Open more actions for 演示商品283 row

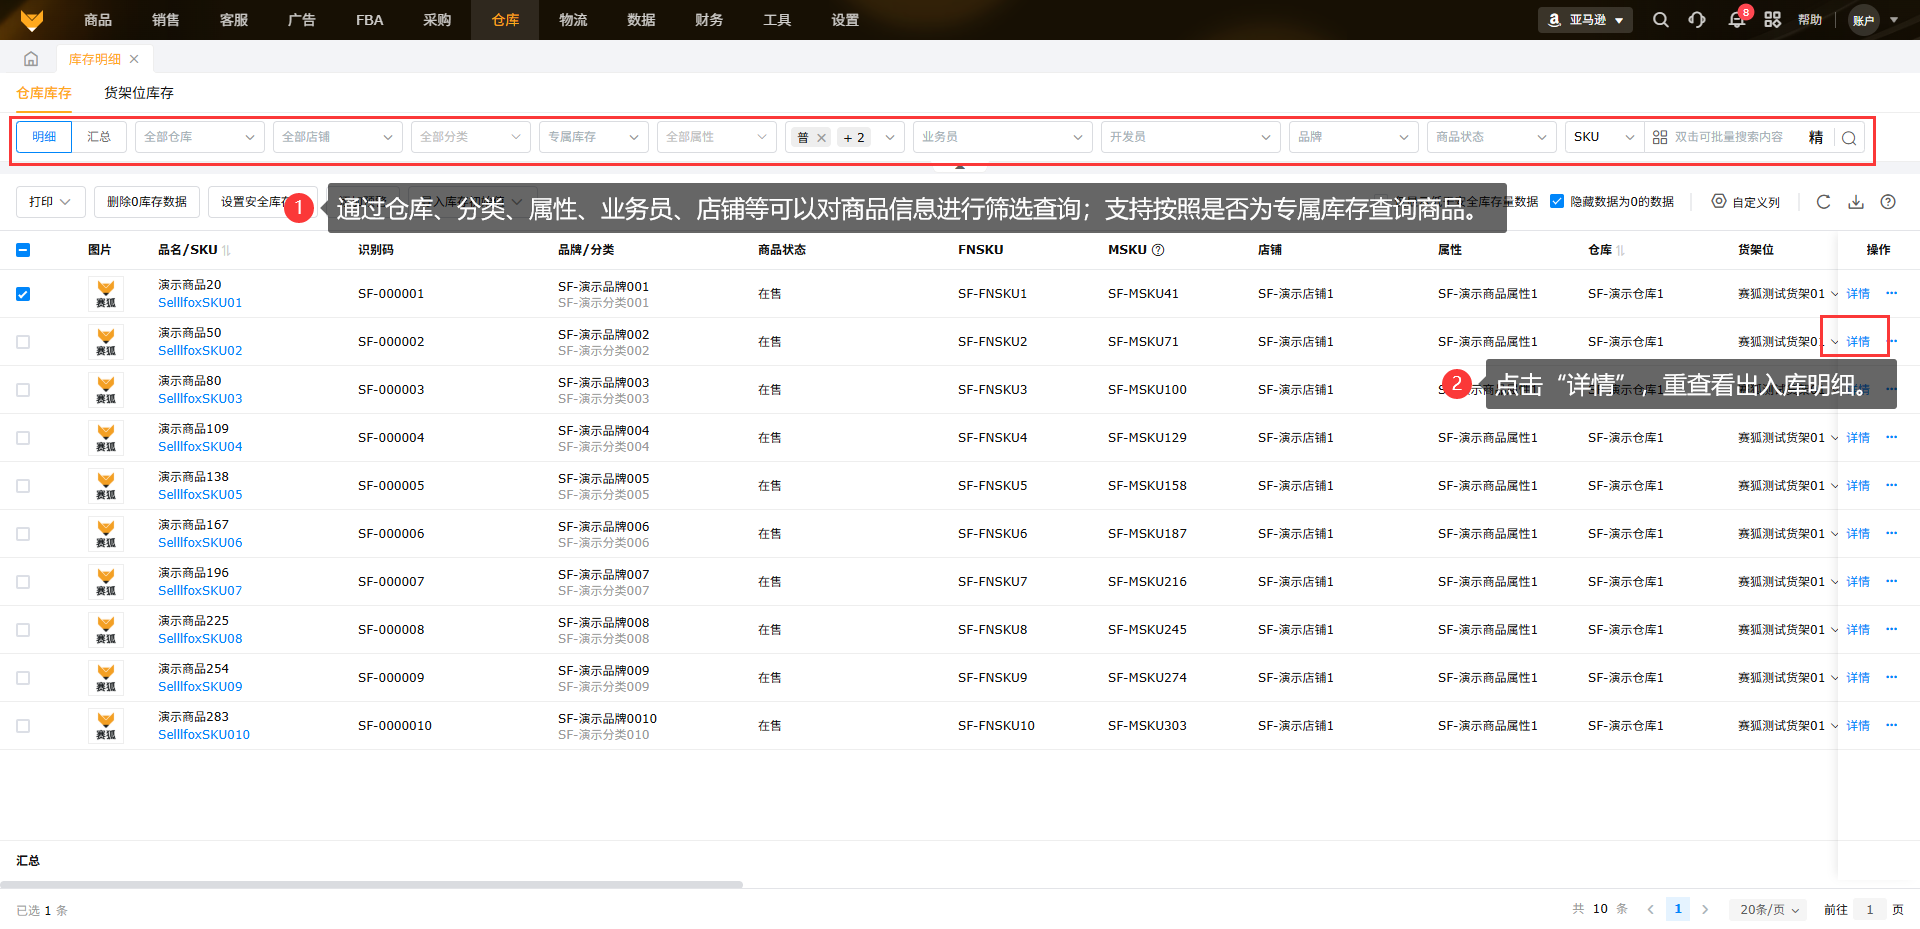click(x=1891, y=725)
